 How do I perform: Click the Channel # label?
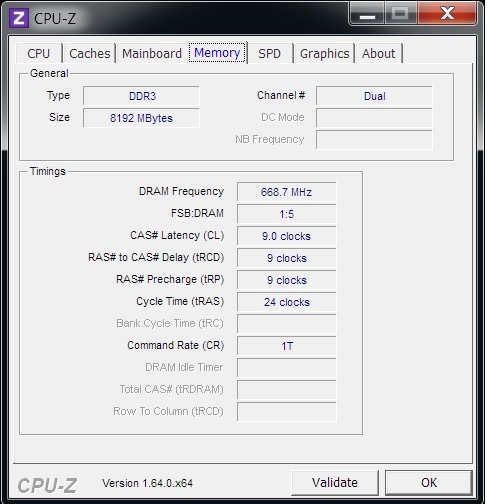coord(281,95)
